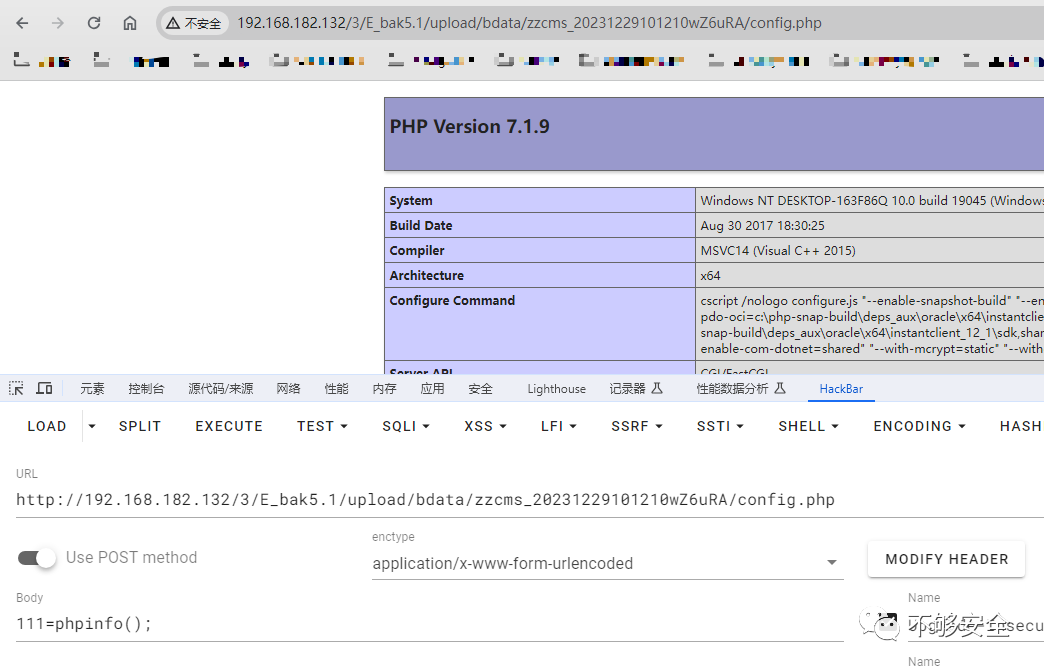This screenshot has width=1044, height=671.
Task: Click the Compiler row label
Action: [417, 250]
